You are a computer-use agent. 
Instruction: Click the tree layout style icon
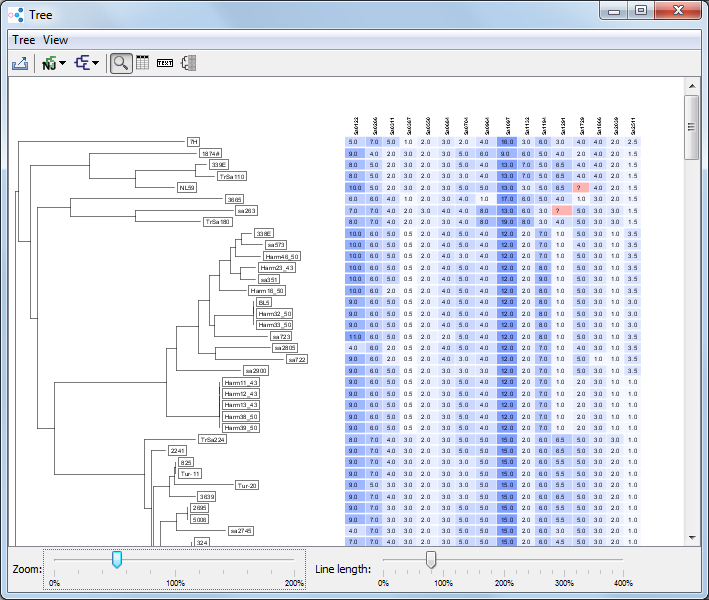point(82,63)
